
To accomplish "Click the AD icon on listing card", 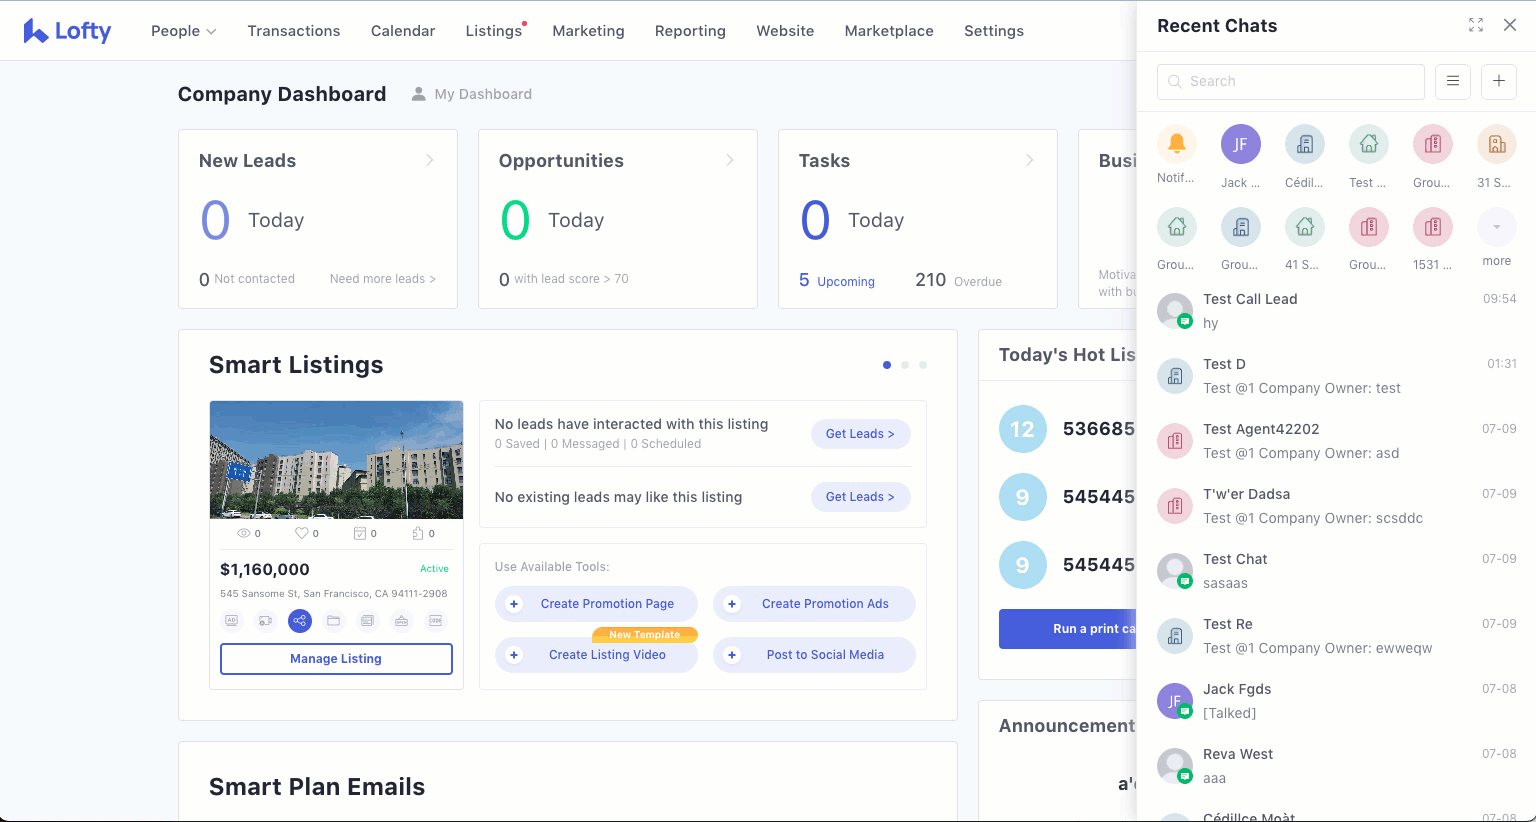I will tap(232, 621).
